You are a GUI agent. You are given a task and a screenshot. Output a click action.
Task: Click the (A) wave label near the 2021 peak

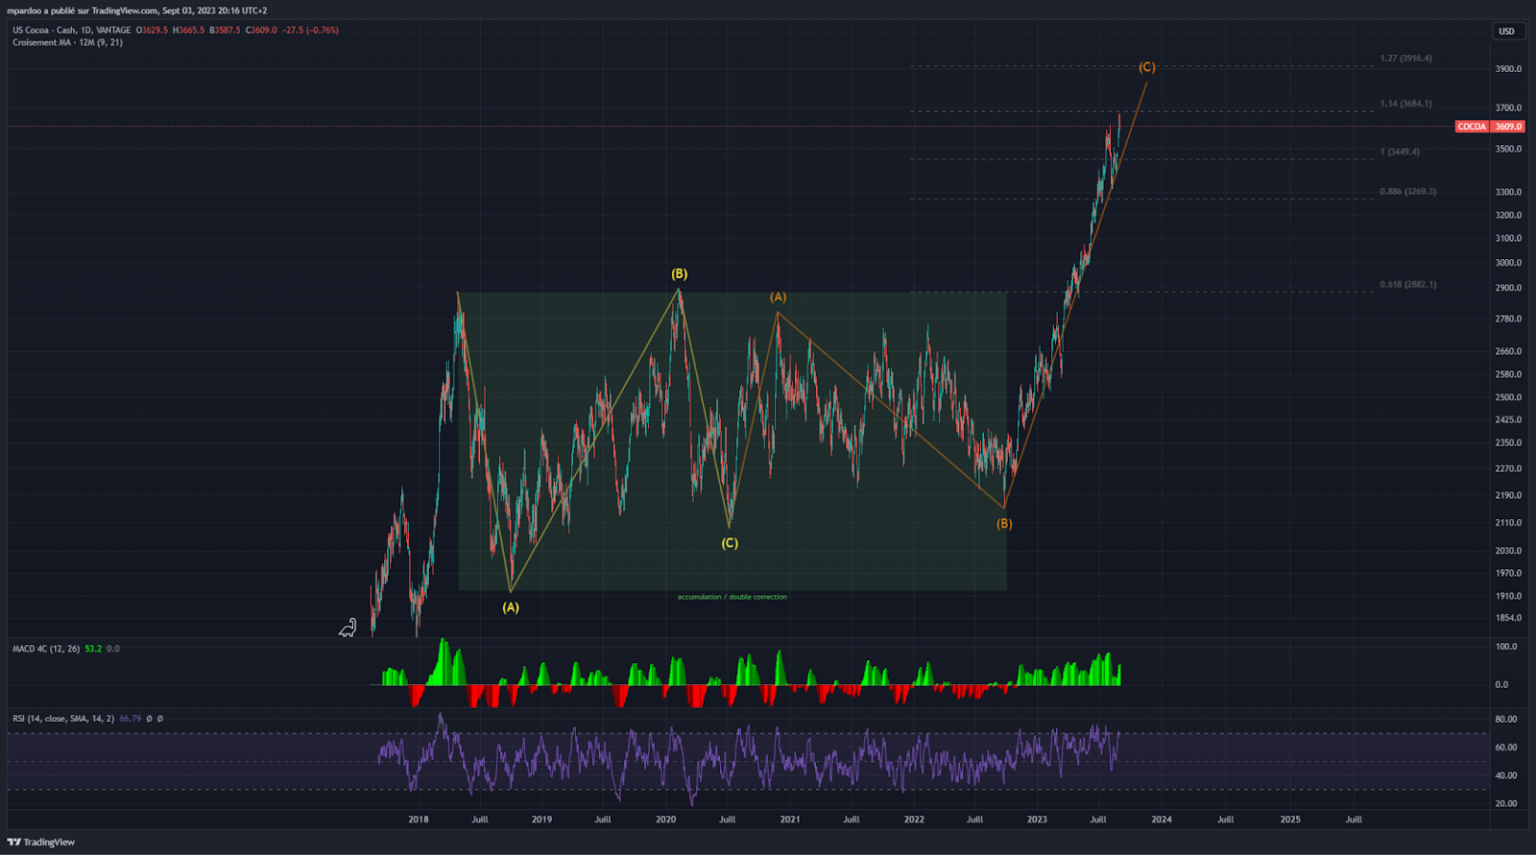click(x=777, y=297)
